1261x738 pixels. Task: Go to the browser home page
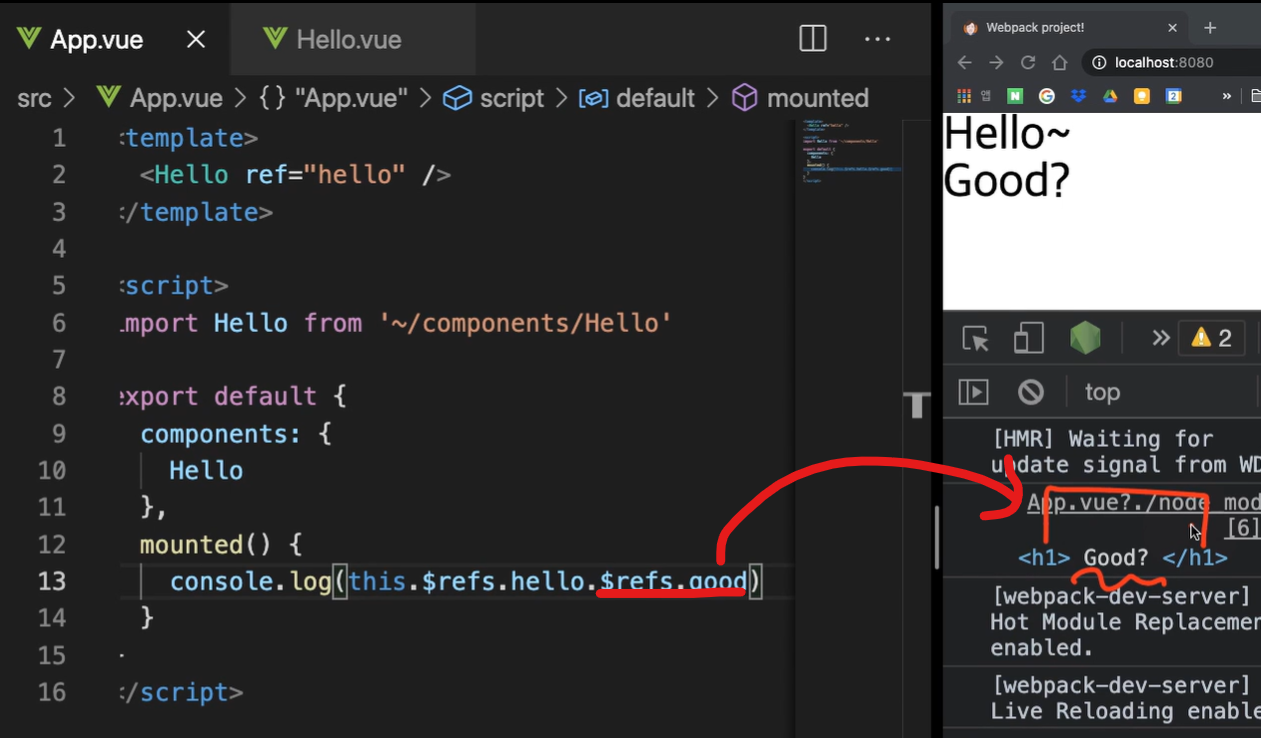point(1060,62)
